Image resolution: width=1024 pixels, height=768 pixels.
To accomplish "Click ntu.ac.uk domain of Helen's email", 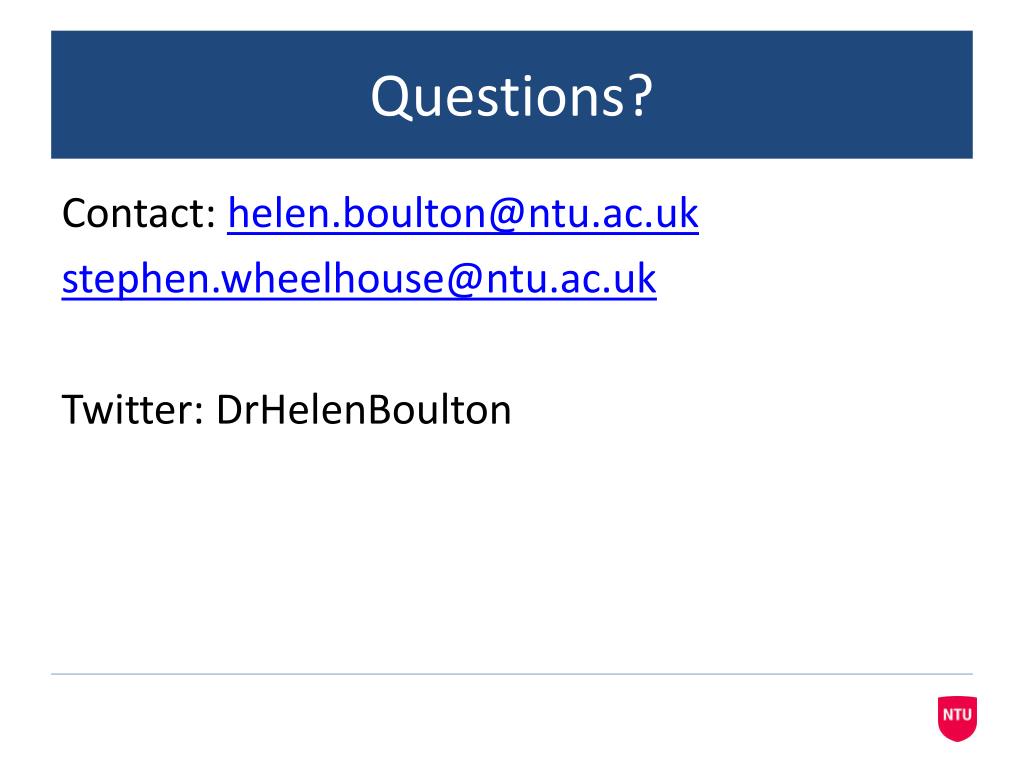I will 613,213.
